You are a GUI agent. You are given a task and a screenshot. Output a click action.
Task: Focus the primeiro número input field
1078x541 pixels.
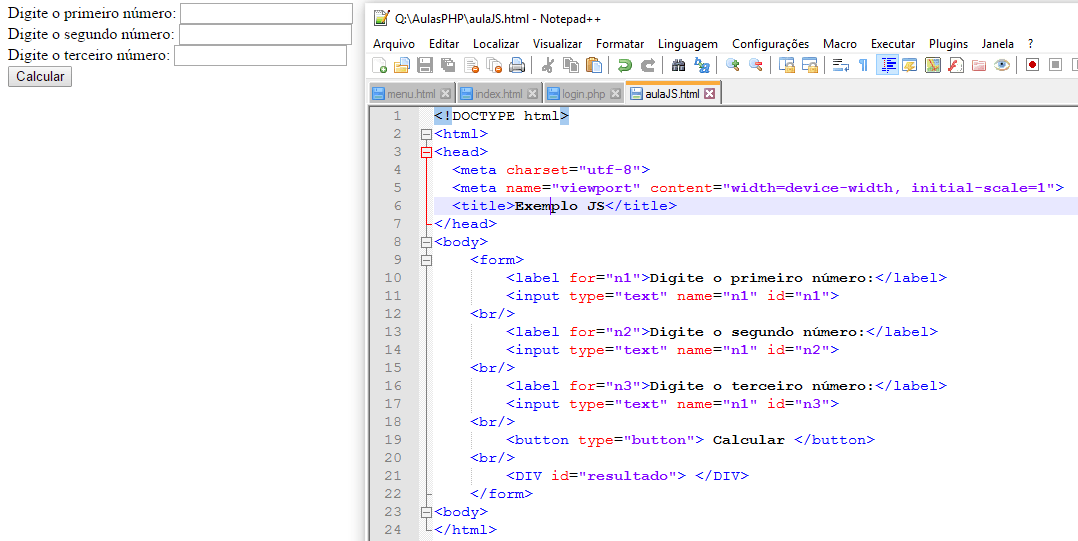(266, 13)
